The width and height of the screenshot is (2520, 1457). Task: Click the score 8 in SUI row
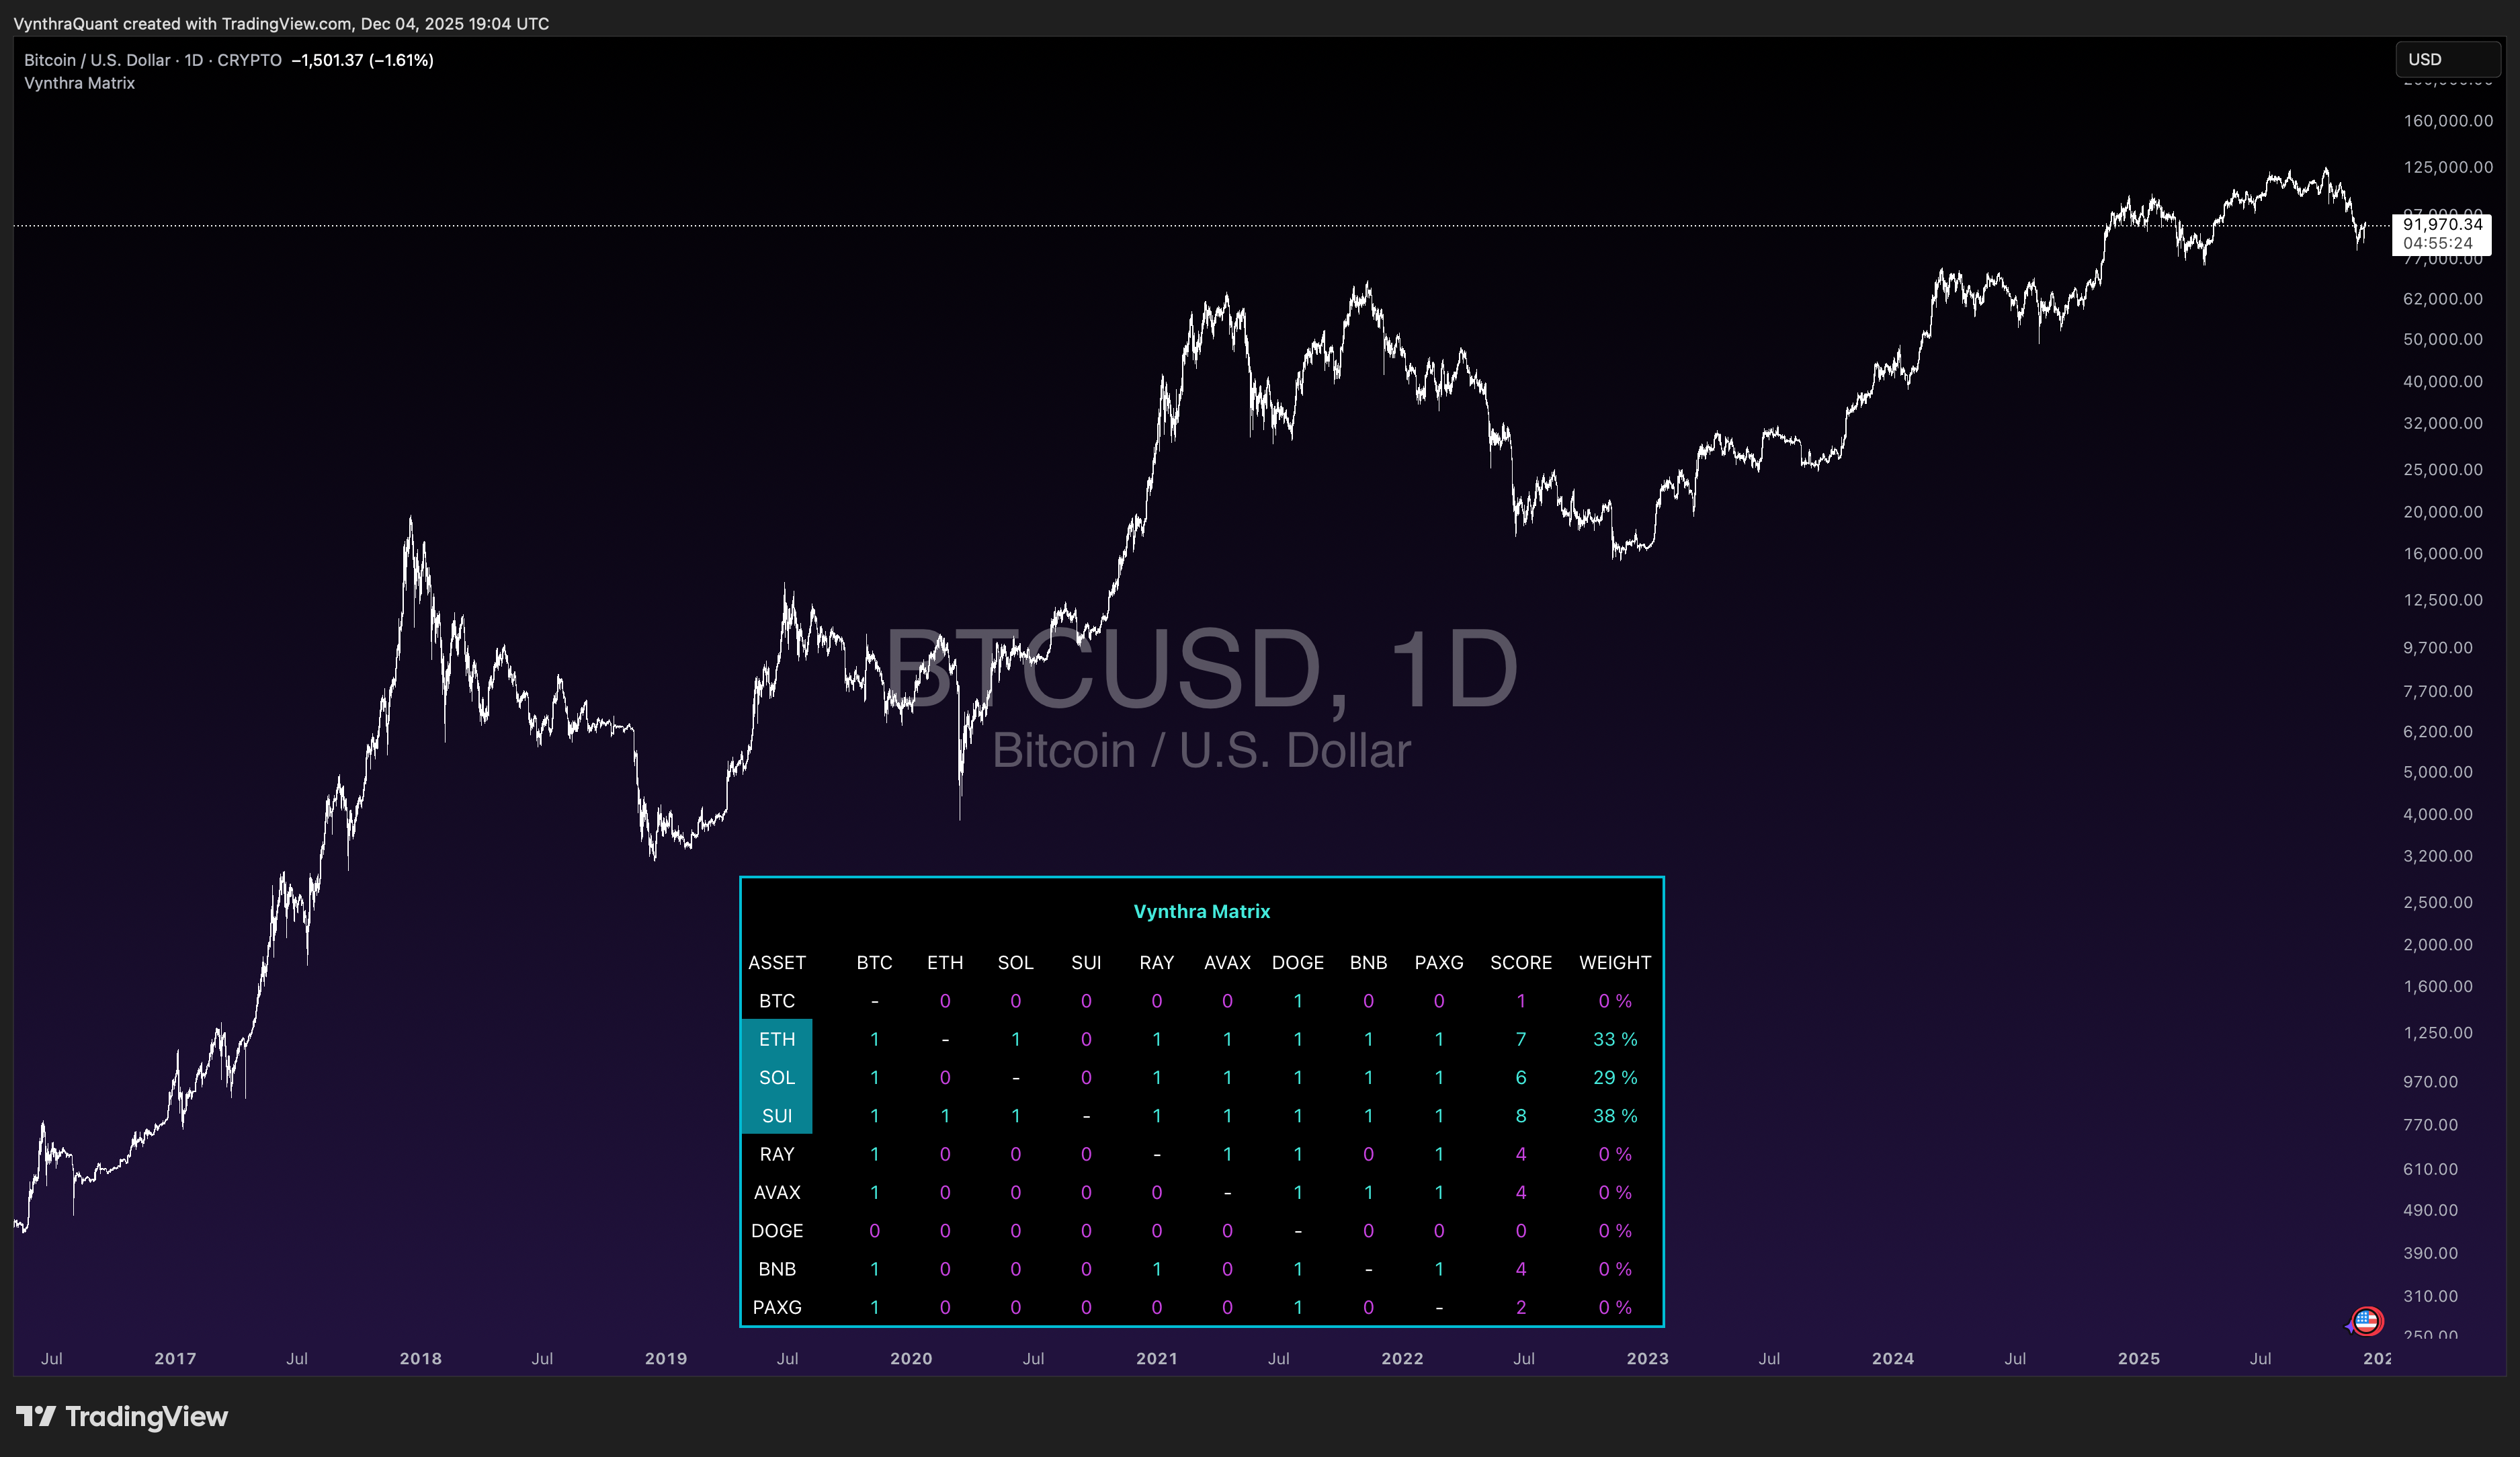coord(1521,1115)
